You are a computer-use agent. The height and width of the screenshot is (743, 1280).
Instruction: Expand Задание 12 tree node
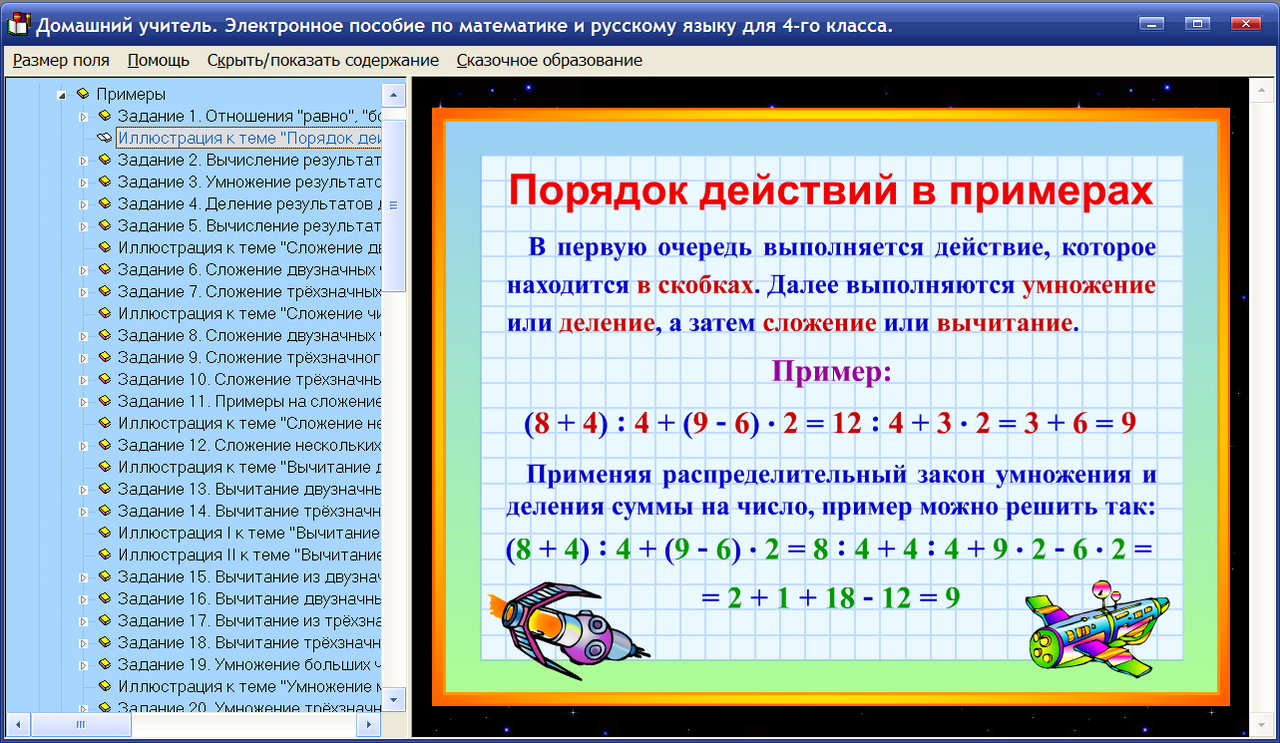(84, 445)
